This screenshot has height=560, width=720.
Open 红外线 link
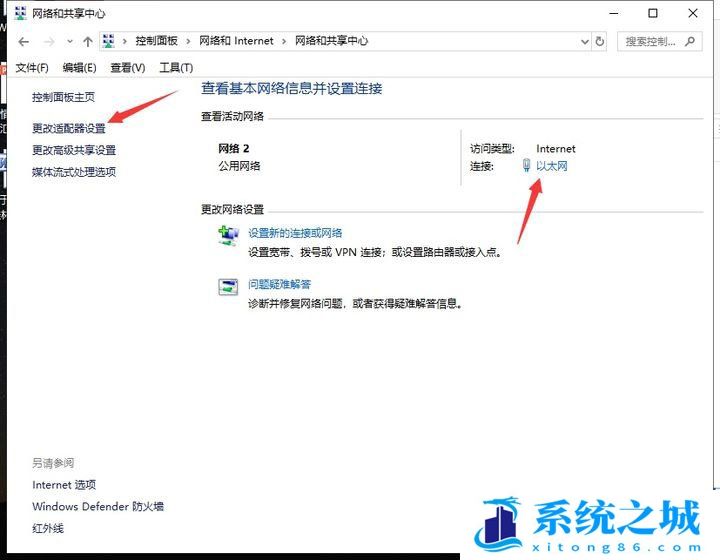(48, 528)
